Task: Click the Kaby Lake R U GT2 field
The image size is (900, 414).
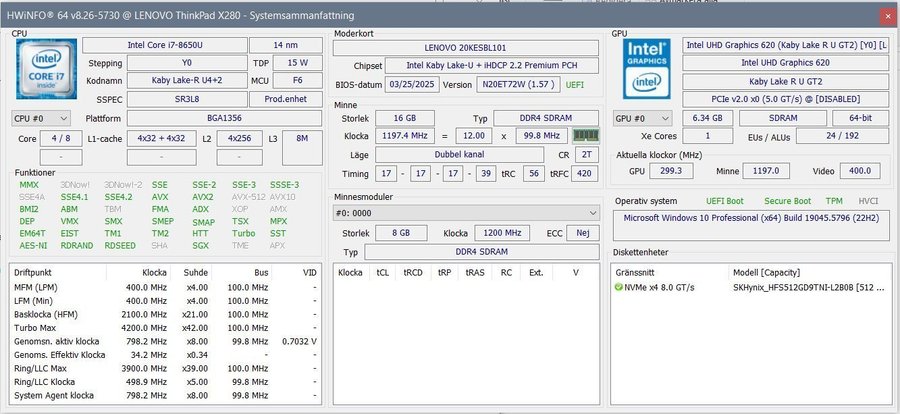Action: (x=785, y=82)
